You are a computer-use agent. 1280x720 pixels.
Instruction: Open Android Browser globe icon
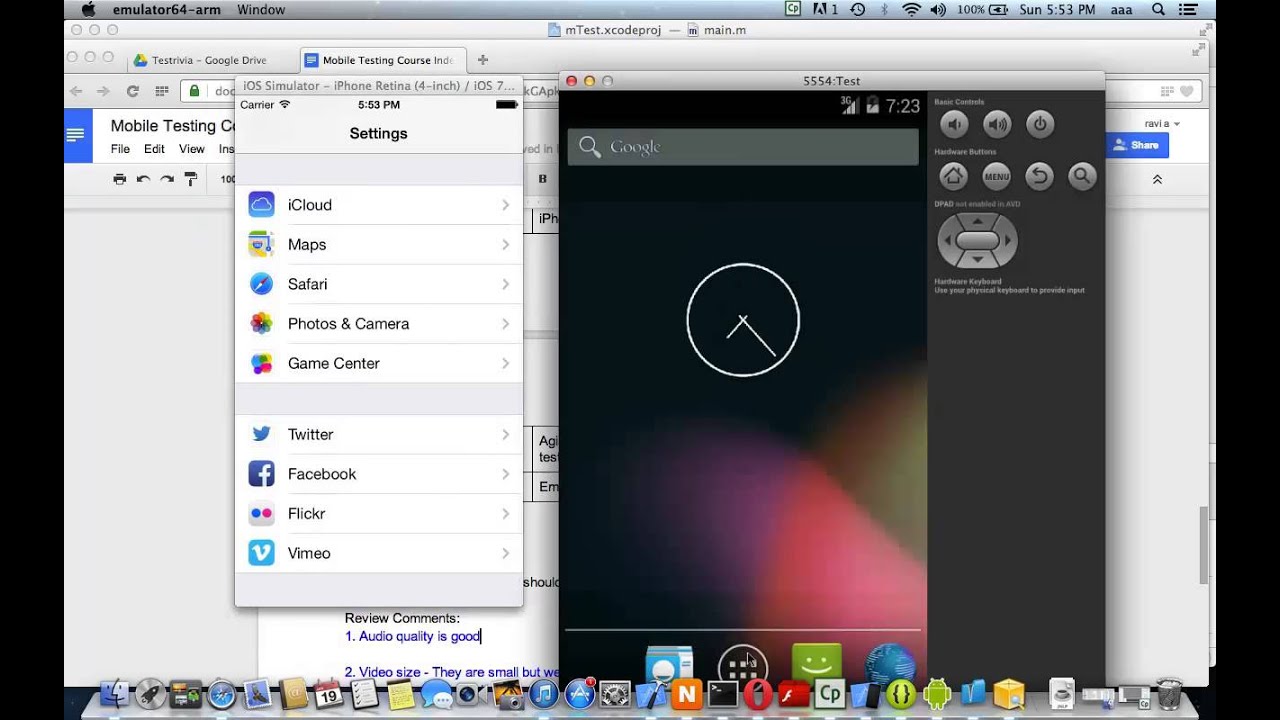click(x=890, y=665)
